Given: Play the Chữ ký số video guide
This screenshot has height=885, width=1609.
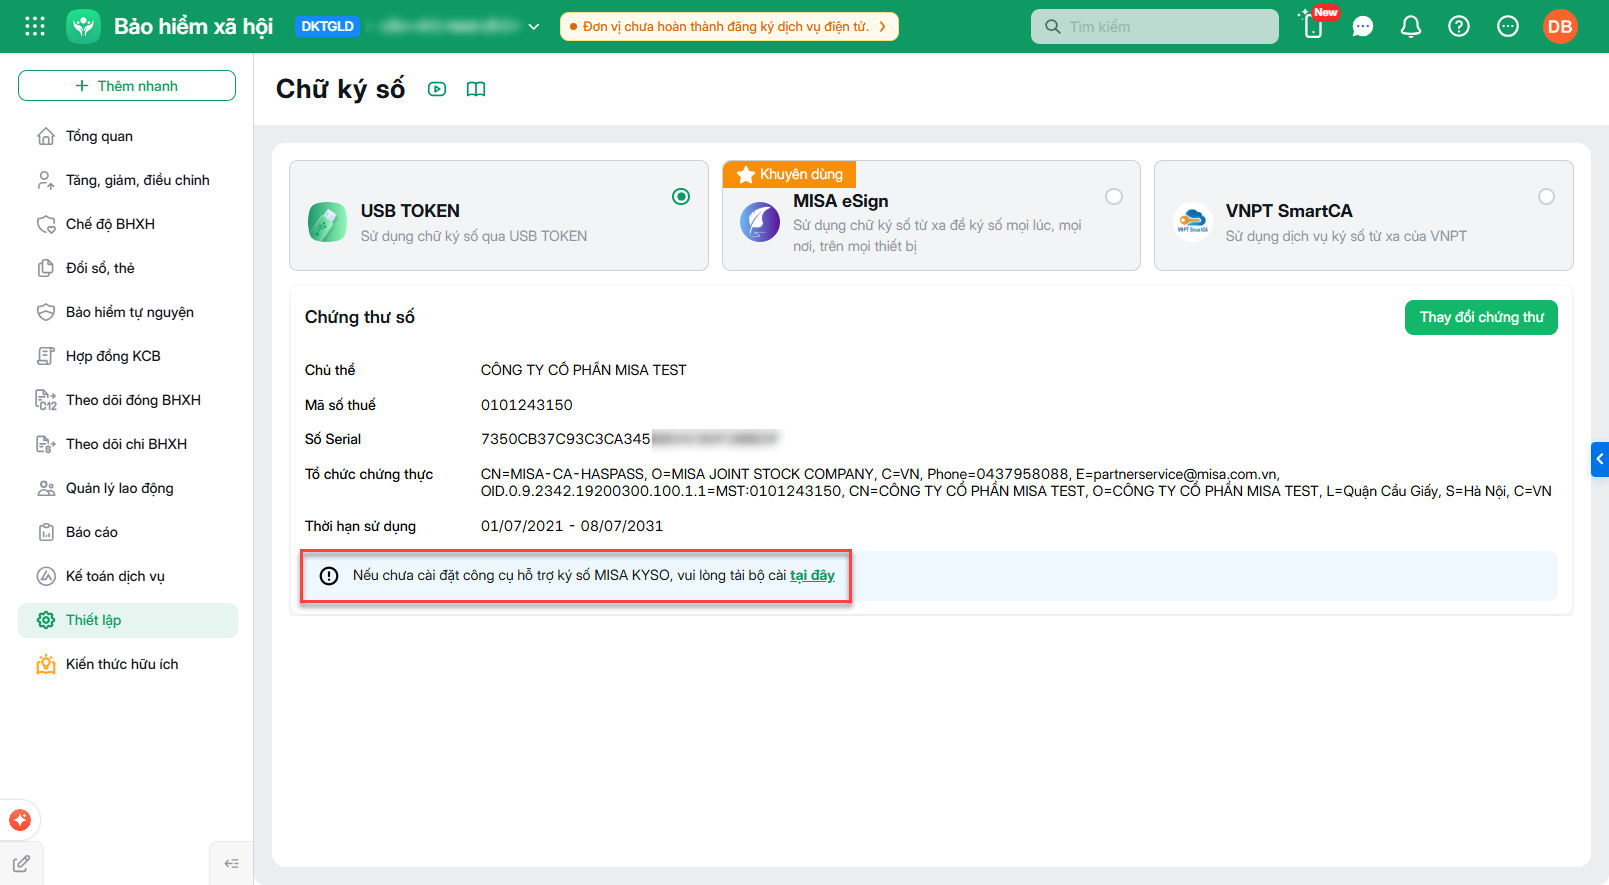Looking at the screenshot, I should (437, 89).
